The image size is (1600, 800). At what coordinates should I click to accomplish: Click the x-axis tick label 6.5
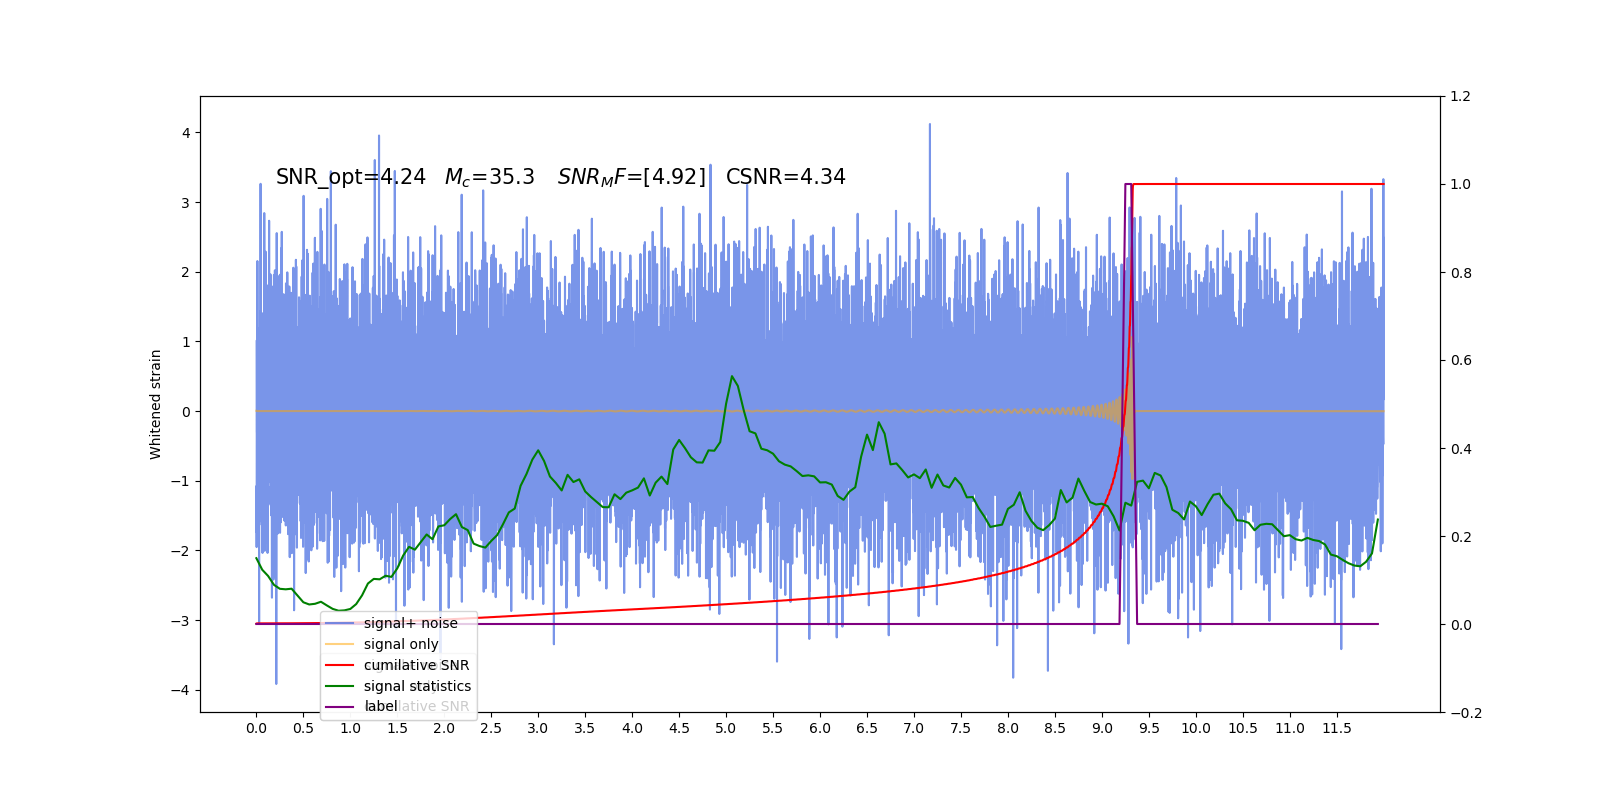click(x=867, y=728)
